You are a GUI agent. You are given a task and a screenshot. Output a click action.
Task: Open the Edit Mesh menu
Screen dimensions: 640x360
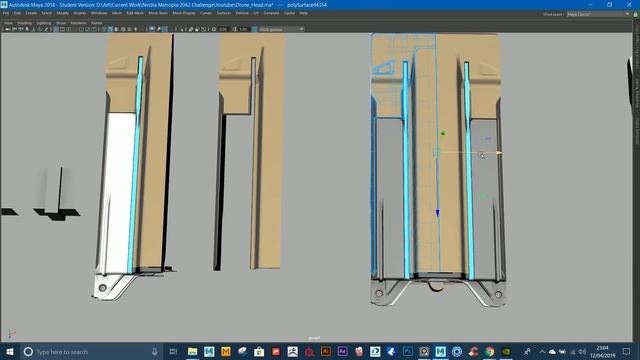pyautogui.click(x=135, y=13)
